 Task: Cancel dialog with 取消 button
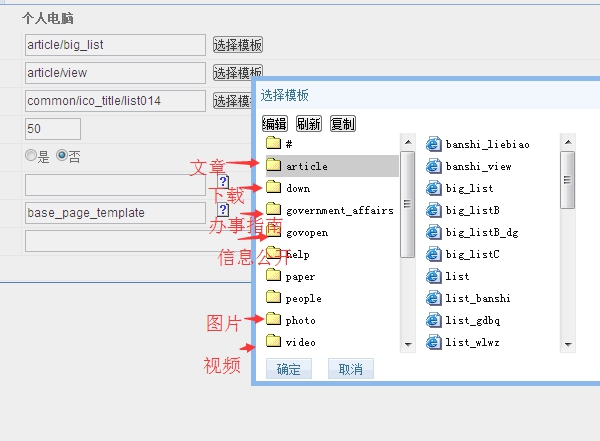coord(350,369)
